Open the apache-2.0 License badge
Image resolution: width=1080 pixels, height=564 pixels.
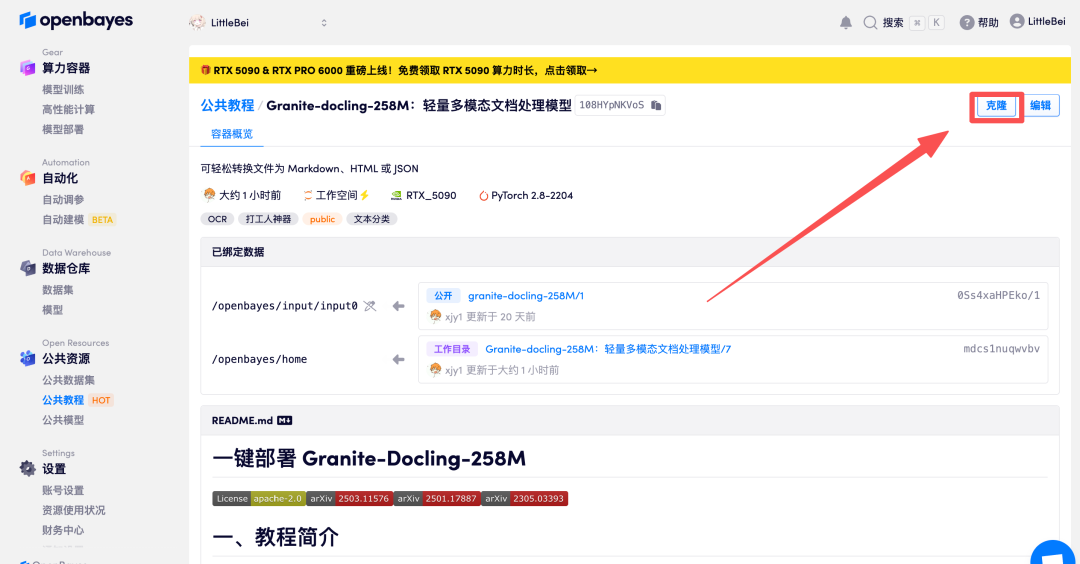tap(259, 499)
